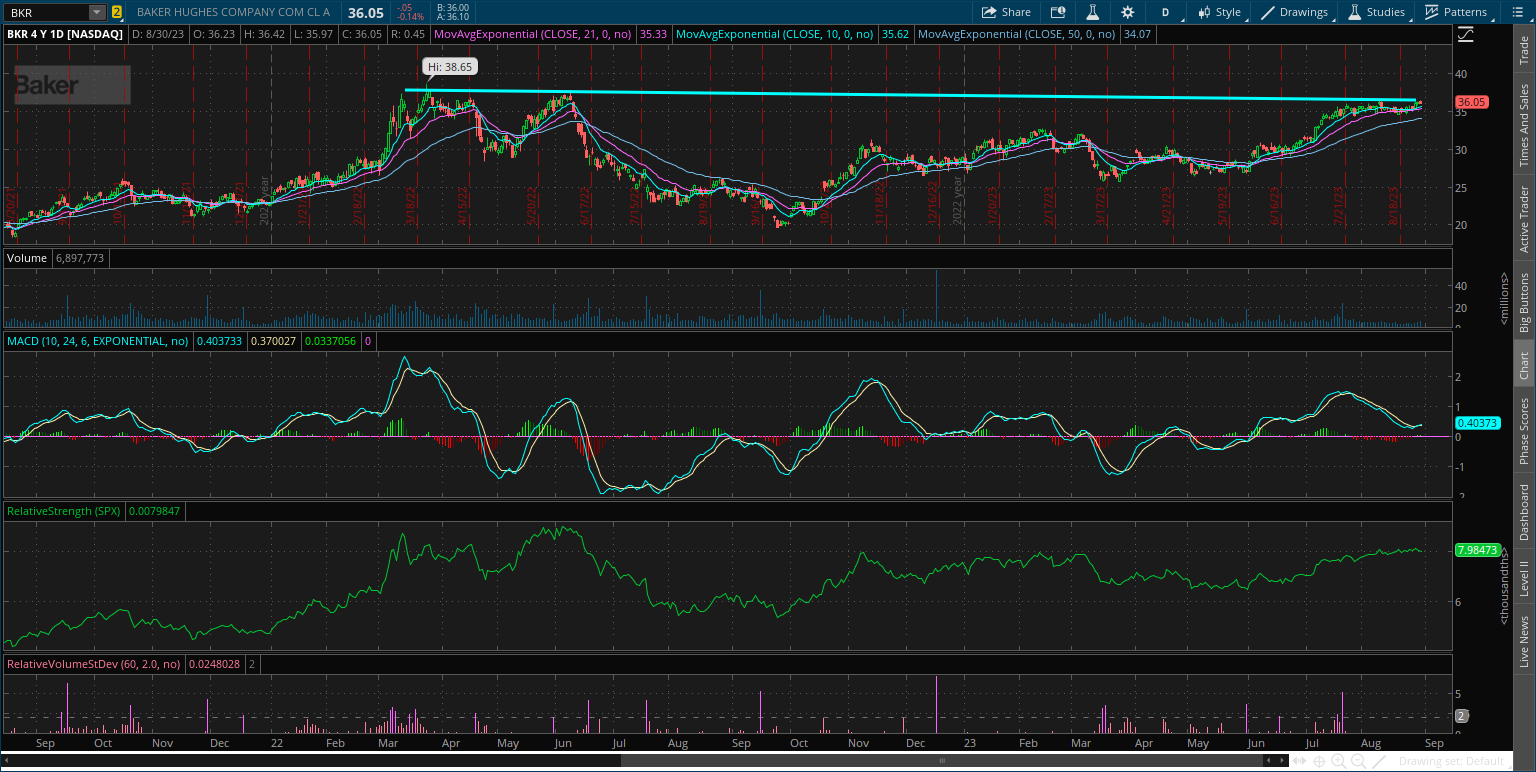Click the Hi: 38.65 price bubble
Image resolution: width=1536 pixels, height=772 pixels.
pos(450,66)
